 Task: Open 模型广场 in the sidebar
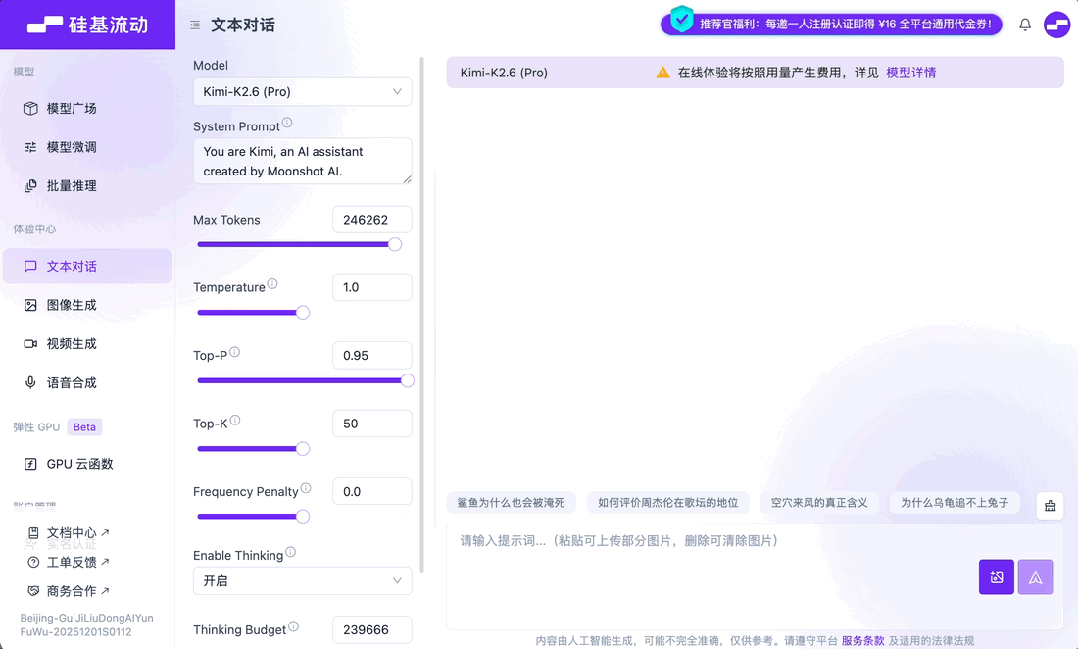pos(87,109)
